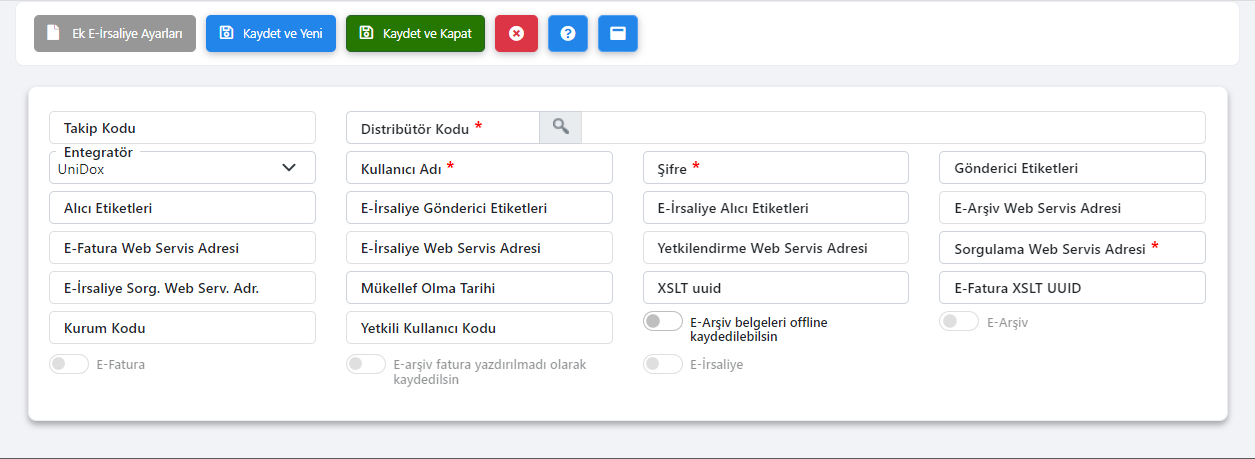The width and height of the screenshot is (1255, 459).
Task: Click the Mükellef Olma Tarihi field
Action: coord(479,288)
